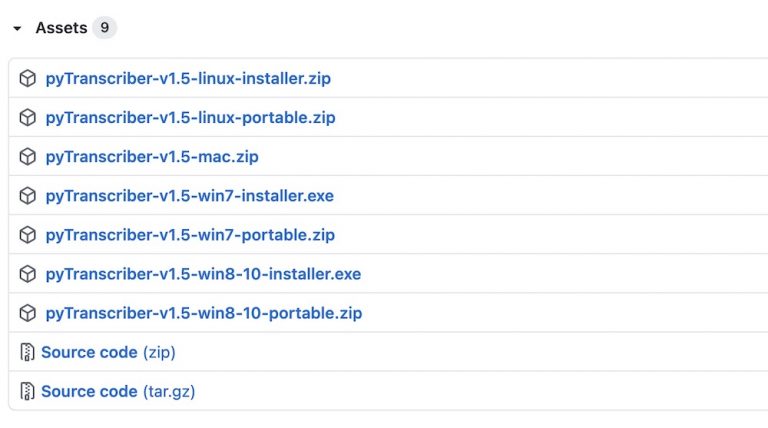Click package icon beside win8-10-portable.zip

pyautogui.click(x=28, y=313)
